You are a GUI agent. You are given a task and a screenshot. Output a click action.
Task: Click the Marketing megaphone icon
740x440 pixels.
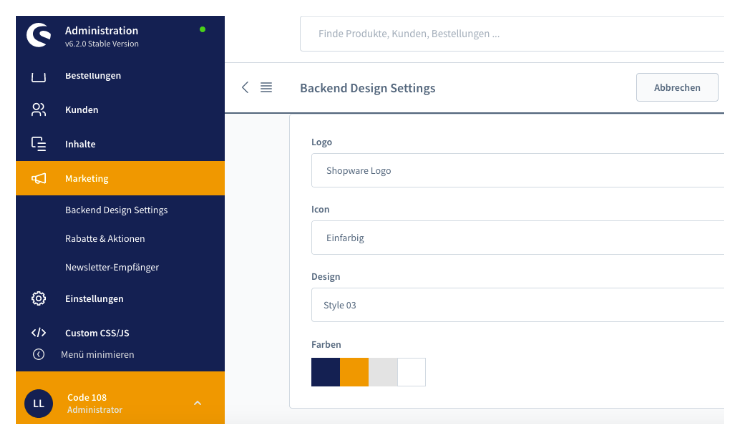[x=39, y=179]
